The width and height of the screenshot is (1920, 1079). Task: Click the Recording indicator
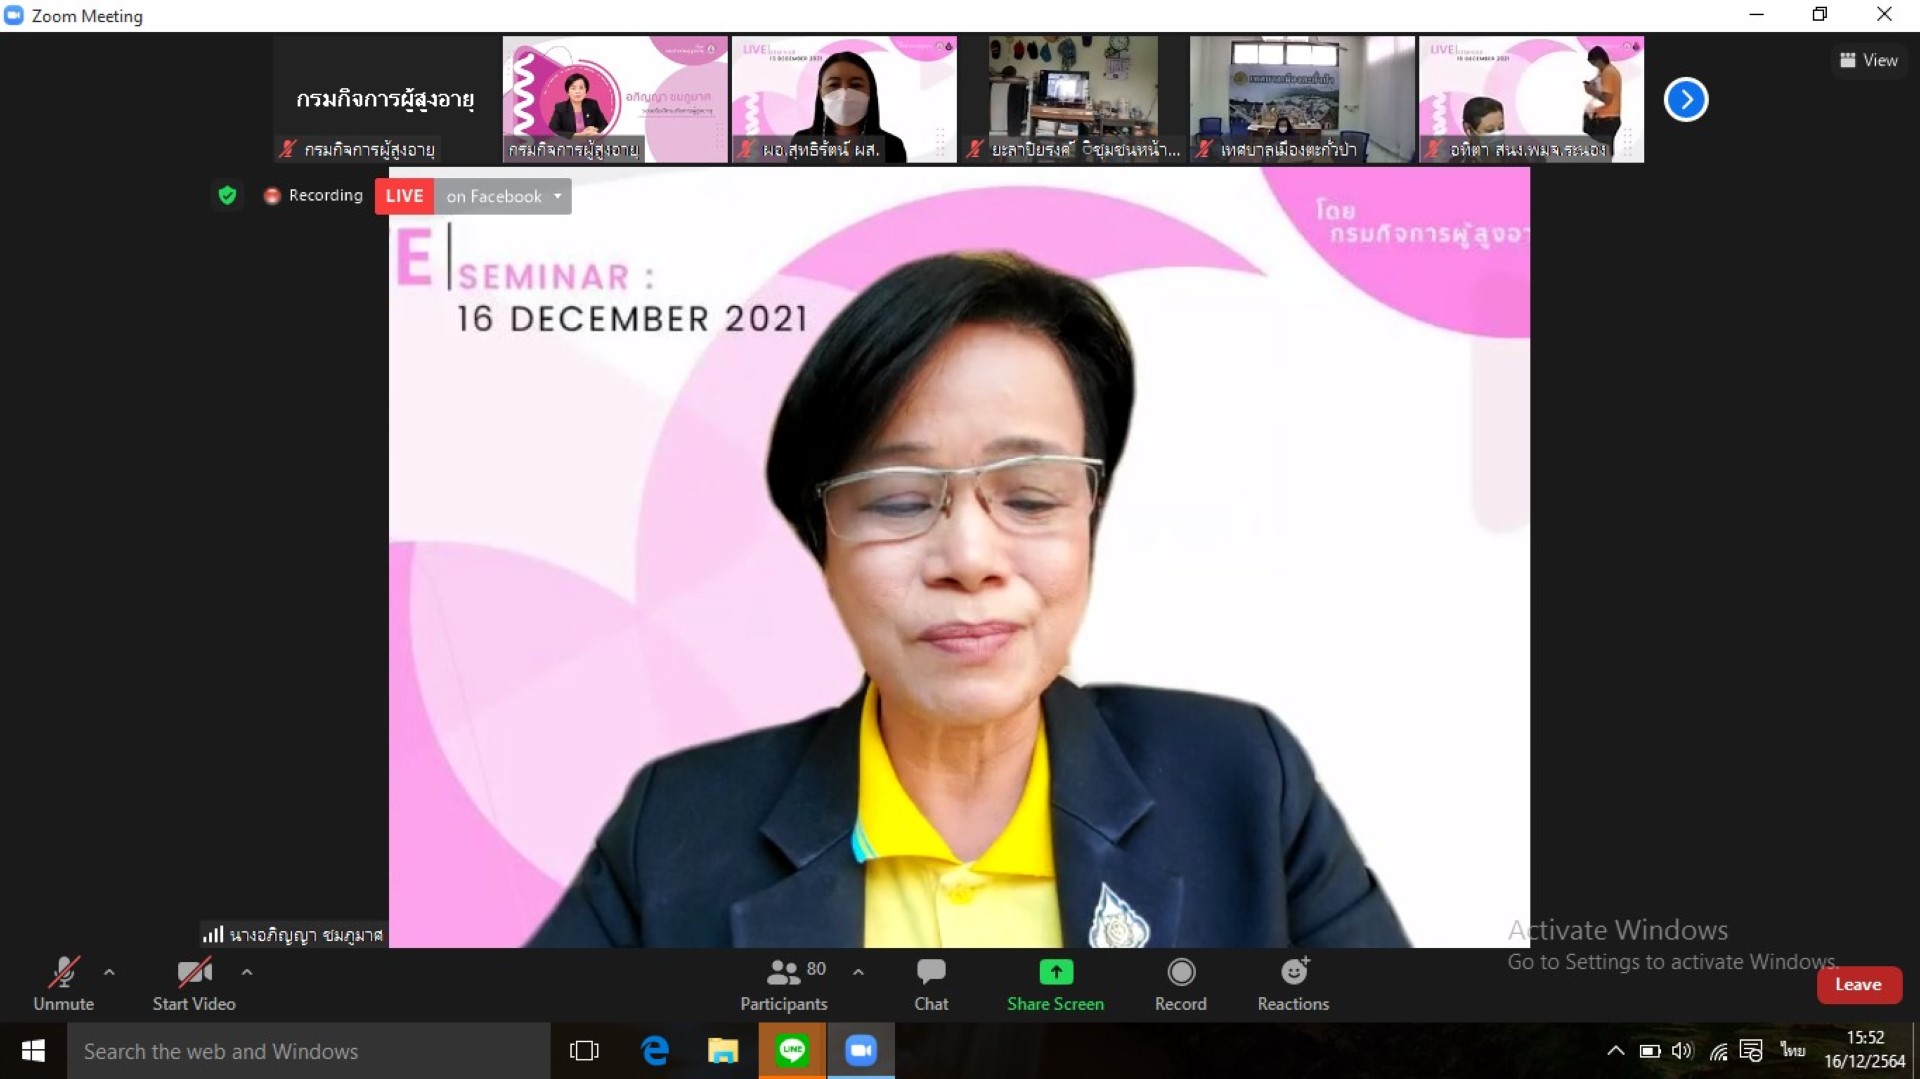[x=313, y=195]
